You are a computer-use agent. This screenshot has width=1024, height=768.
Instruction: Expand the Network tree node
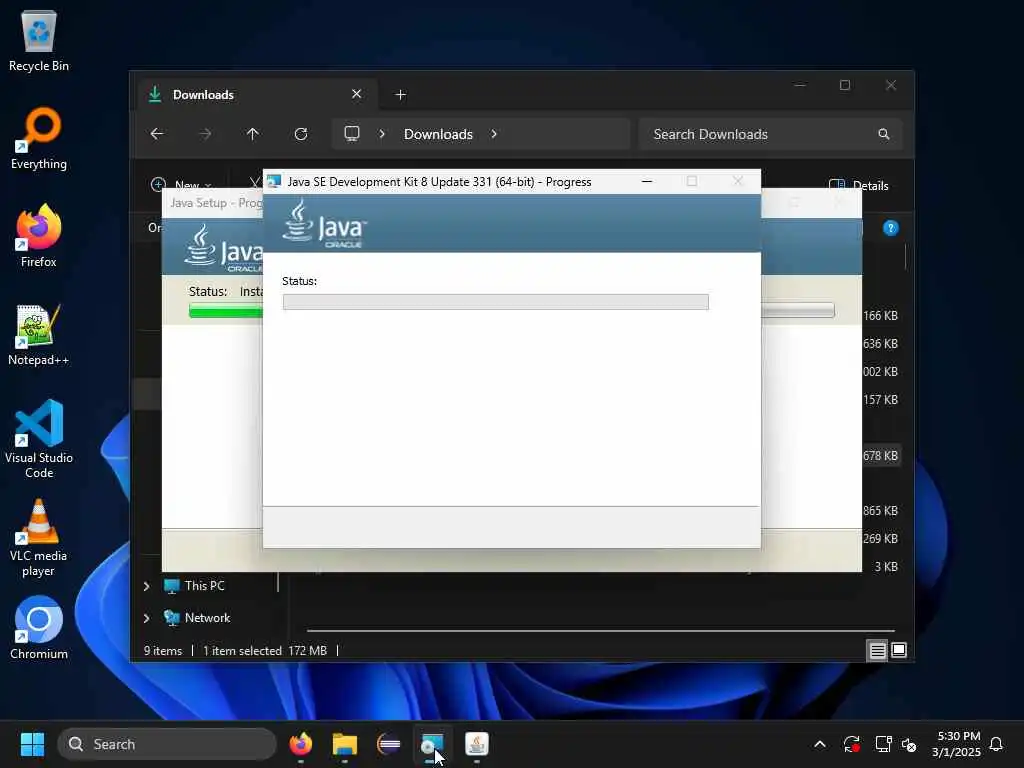click(146, 618)
